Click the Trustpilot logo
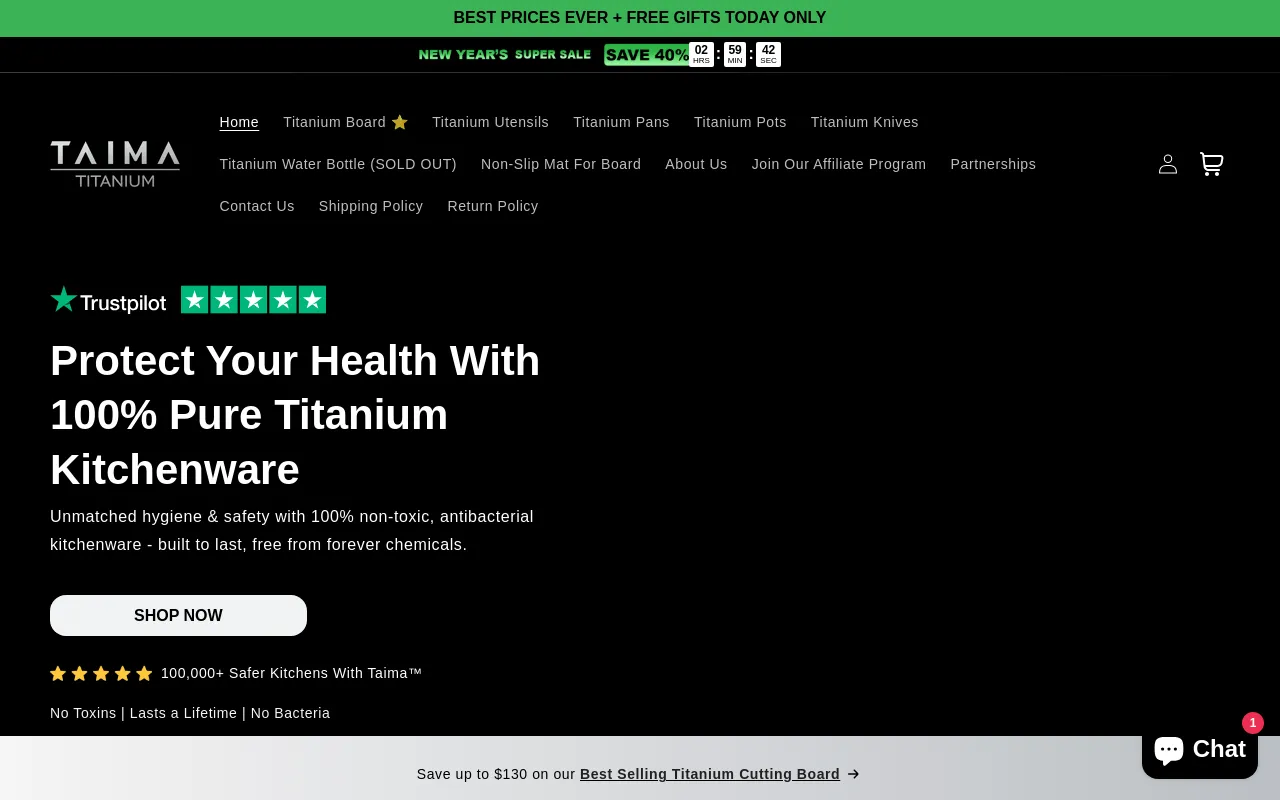 (x=108, y=300)
